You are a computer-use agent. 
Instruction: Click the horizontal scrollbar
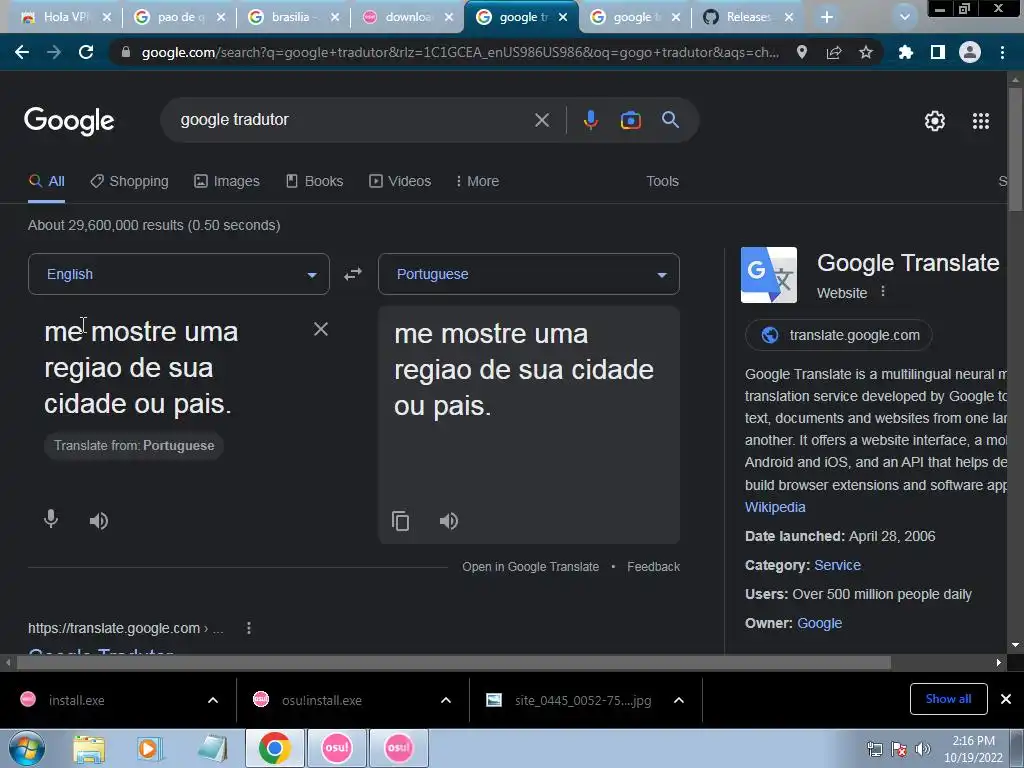click(454, 663)
